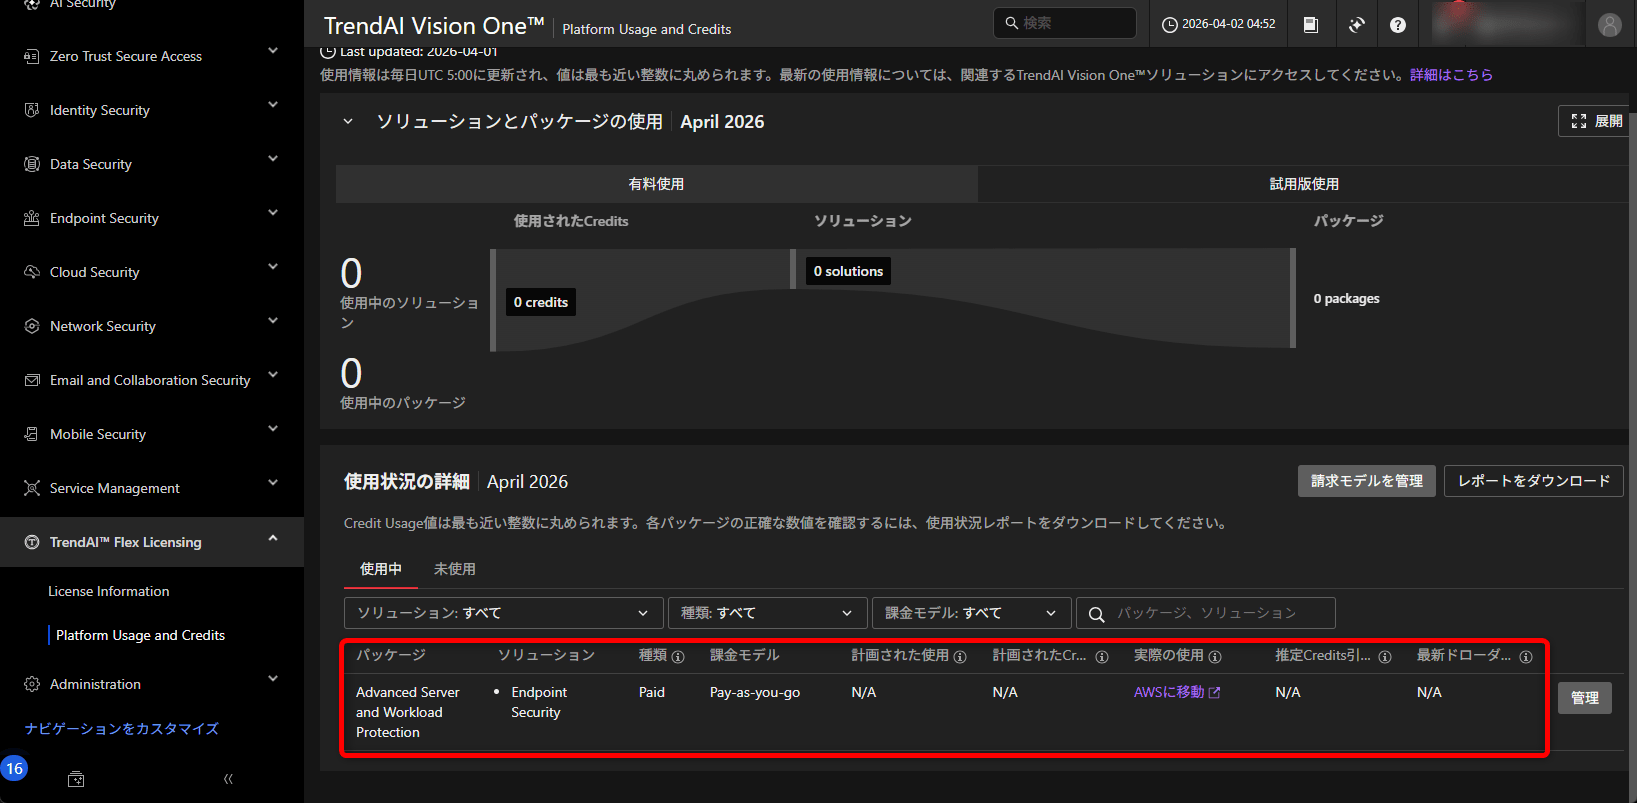Click the Cloud Security sidebar icon

click(x=32, y=272)
